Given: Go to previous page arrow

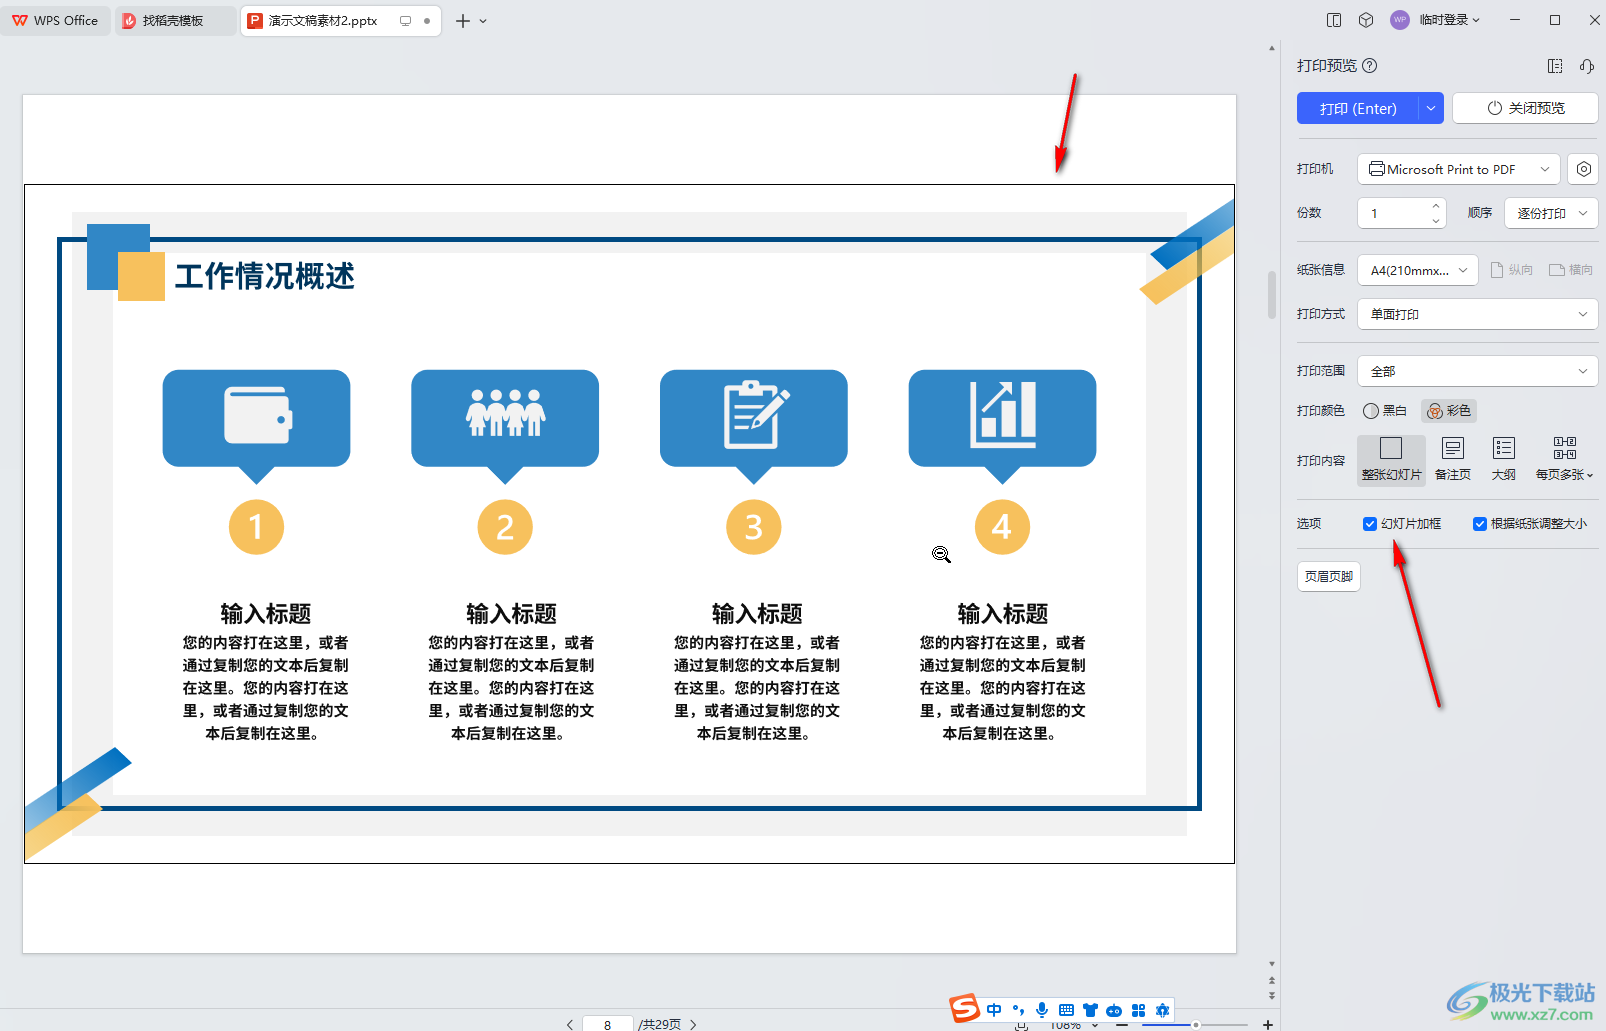Looking at the screenshot, I should 570,1024.
